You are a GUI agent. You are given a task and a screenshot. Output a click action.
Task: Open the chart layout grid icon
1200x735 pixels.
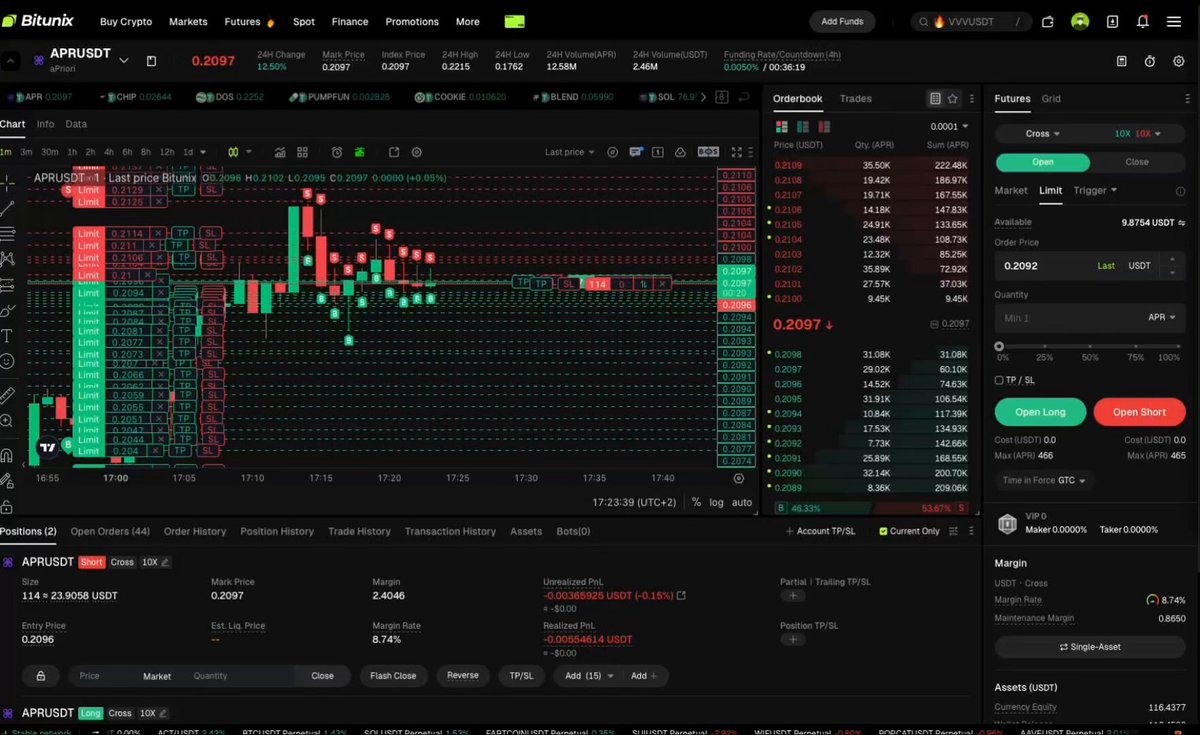302,152
